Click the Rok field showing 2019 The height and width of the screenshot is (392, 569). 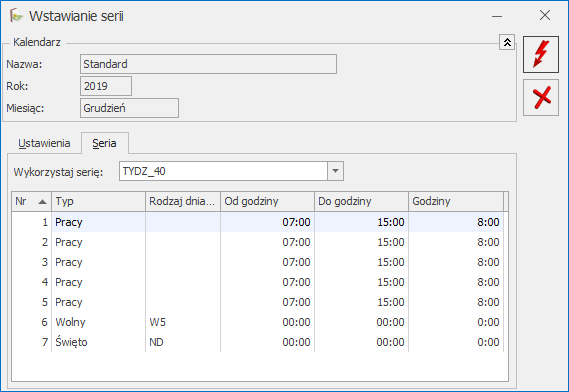point(106,86)
